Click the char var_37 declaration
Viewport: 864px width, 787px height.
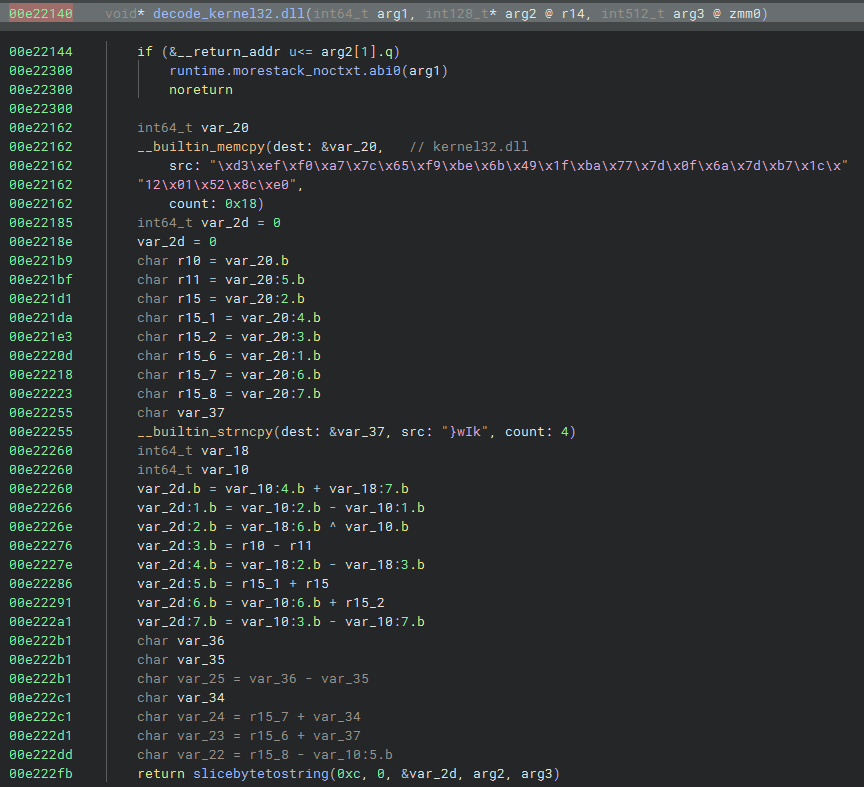pyautogui.click(x=181, y=413)
